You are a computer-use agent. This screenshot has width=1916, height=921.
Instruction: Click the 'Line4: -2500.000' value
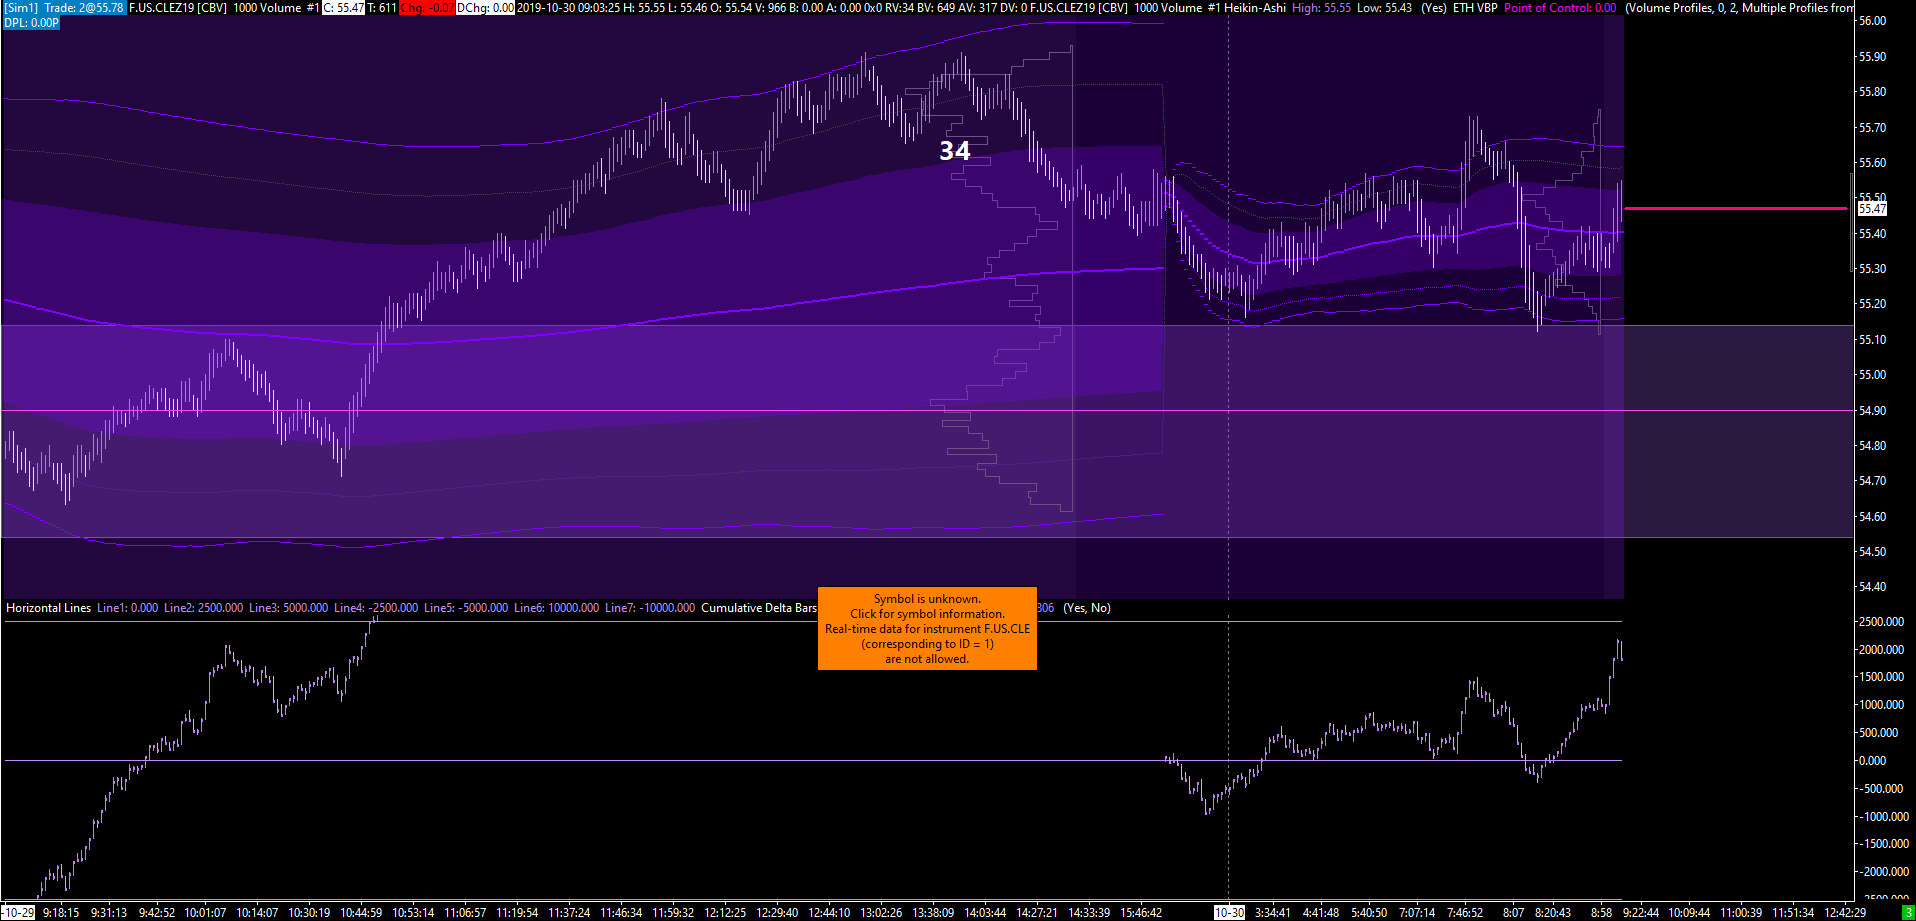tap(376, 608)
